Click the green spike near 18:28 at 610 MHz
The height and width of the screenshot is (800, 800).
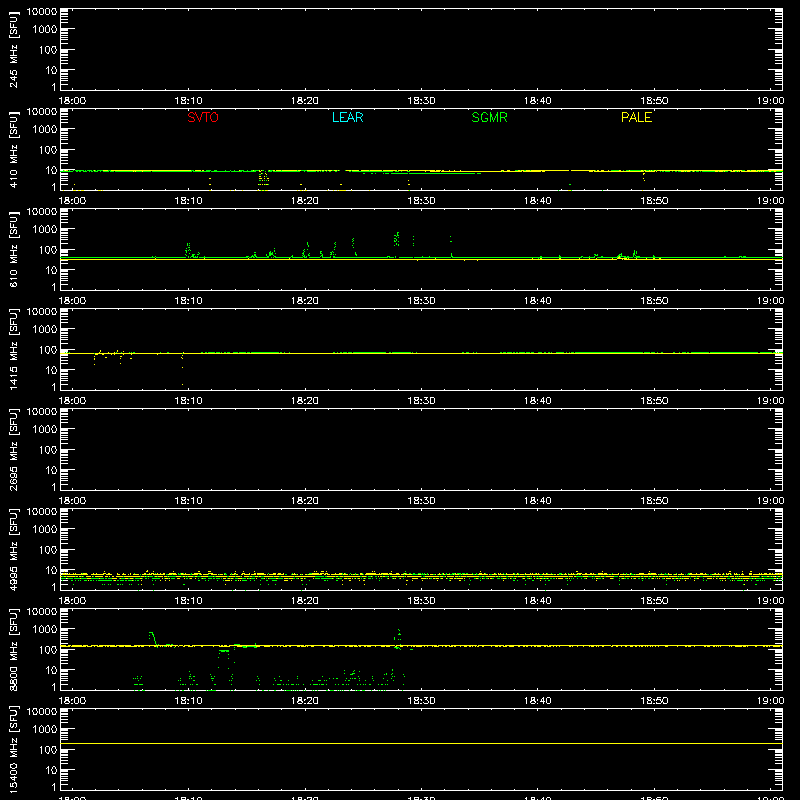point(397,239)
